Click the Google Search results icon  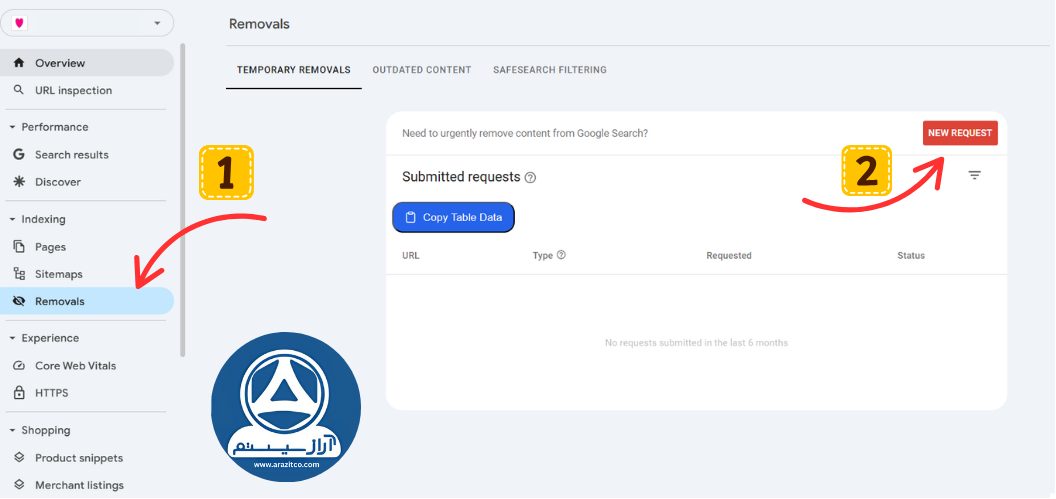point(18,155)
